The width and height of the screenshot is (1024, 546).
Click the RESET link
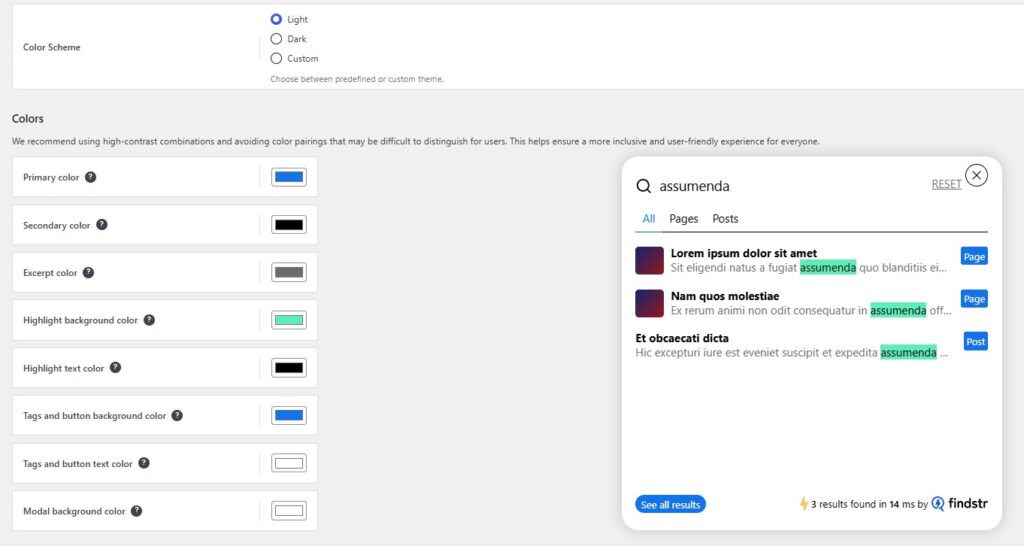946,184
